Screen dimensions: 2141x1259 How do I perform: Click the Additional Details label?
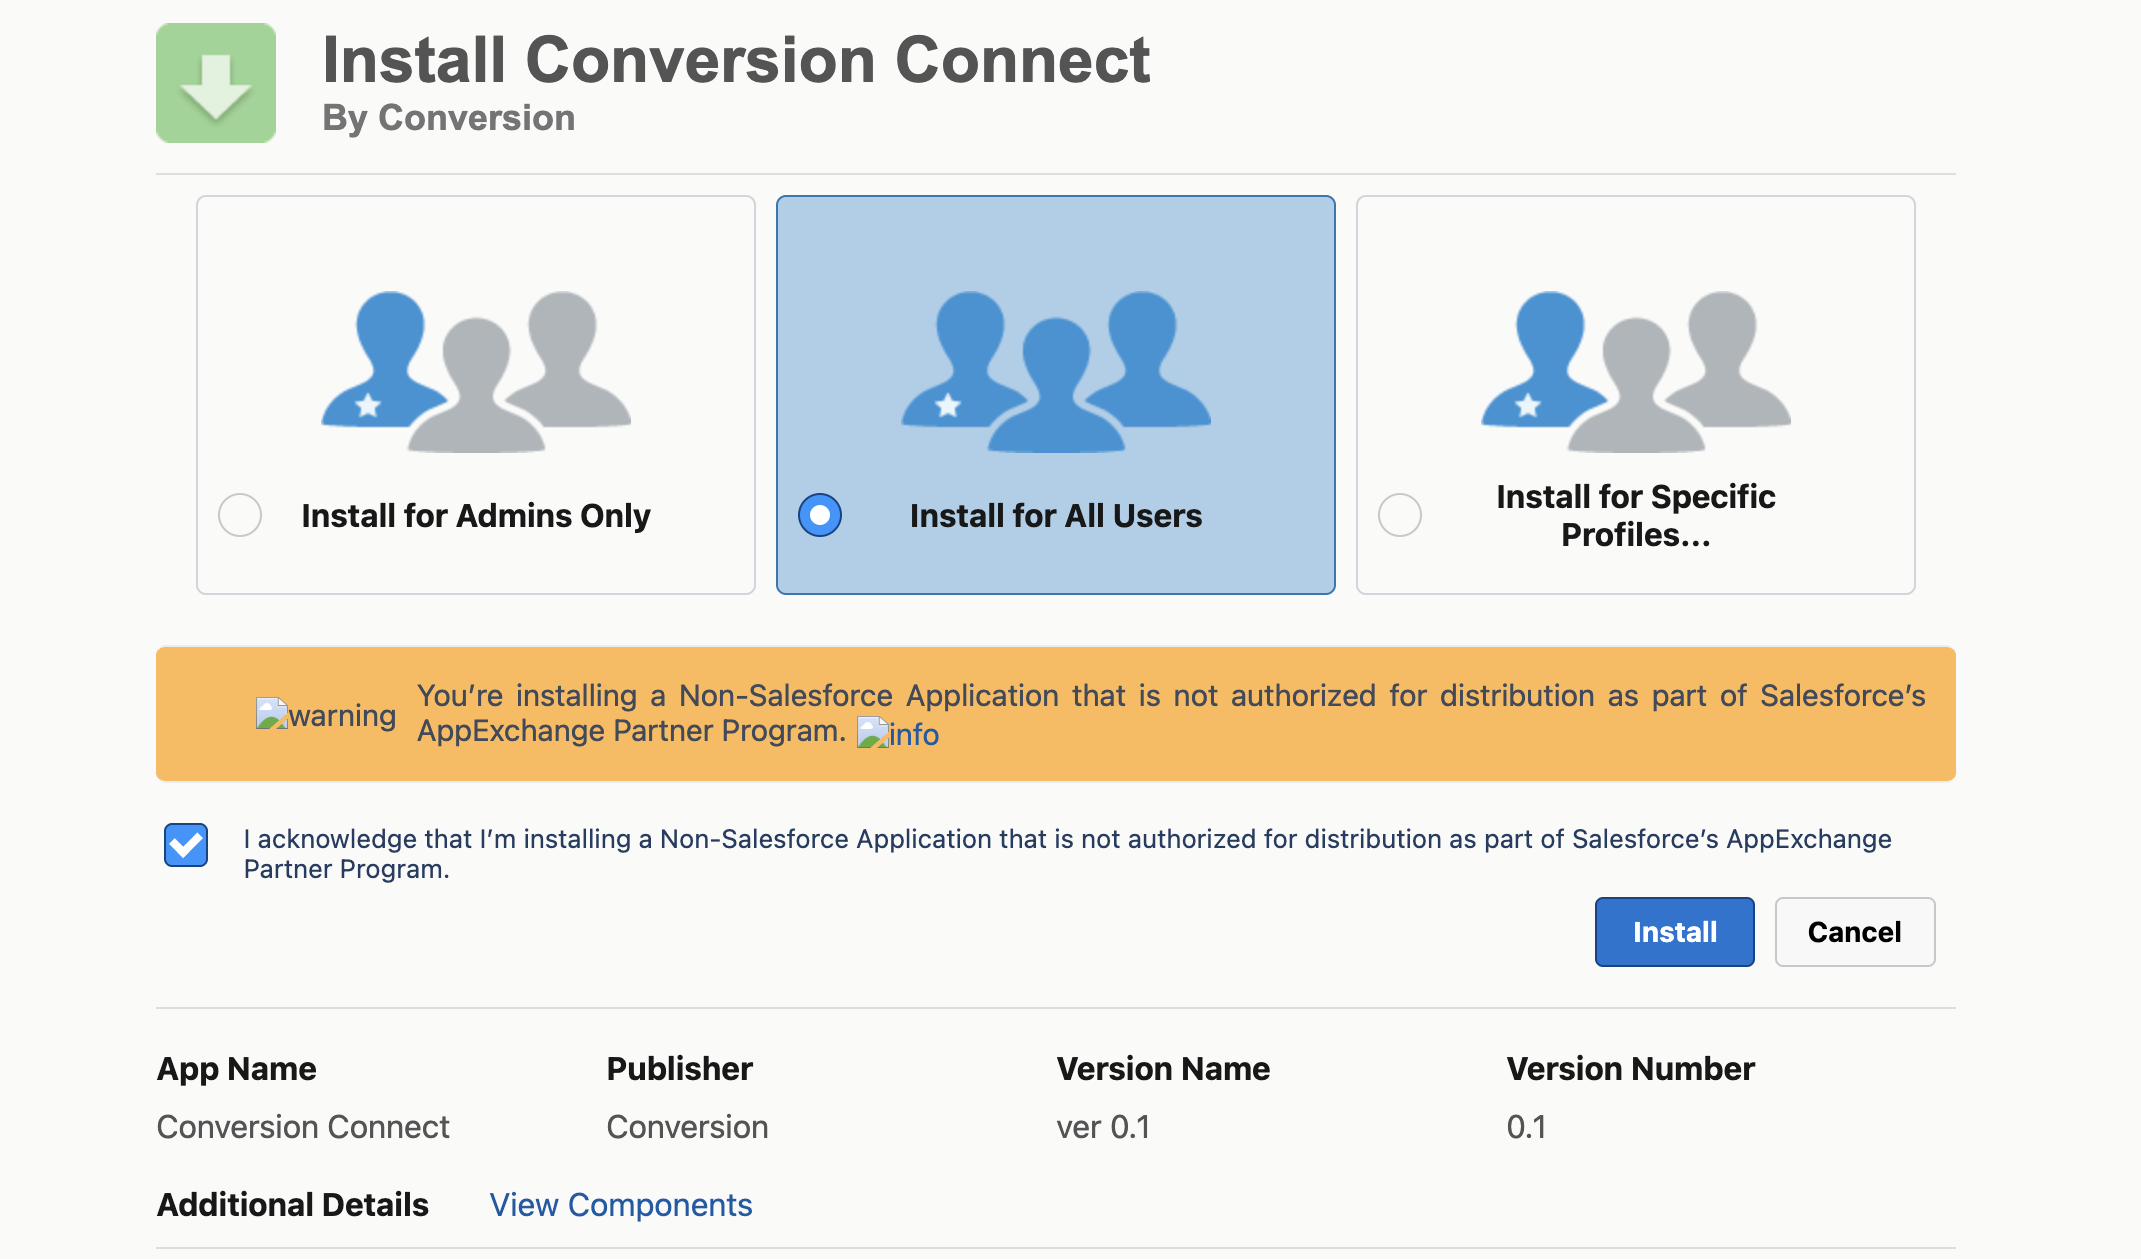click(x=293, y=1205)
